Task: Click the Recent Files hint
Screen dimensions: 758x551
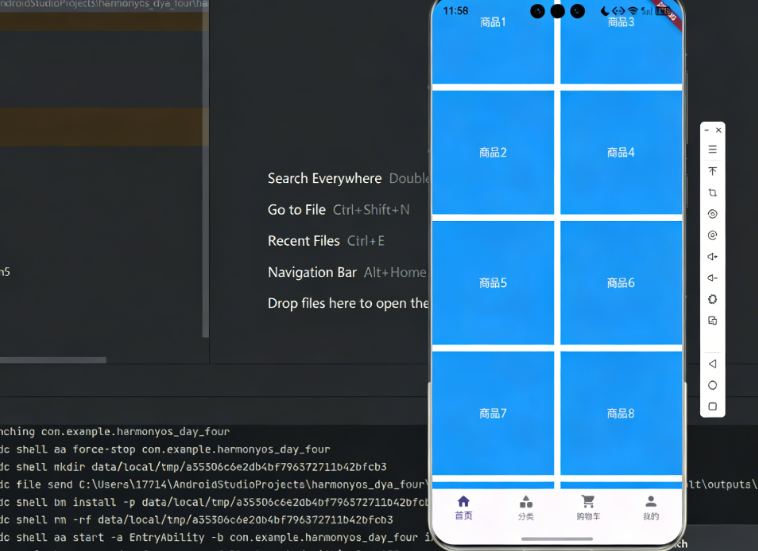Action: pyautogui.click(x=304, y=241)
